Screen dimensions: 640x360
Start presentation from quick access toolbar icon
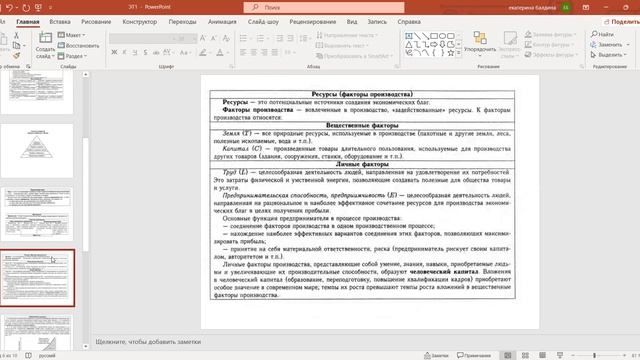click(38, 7)
